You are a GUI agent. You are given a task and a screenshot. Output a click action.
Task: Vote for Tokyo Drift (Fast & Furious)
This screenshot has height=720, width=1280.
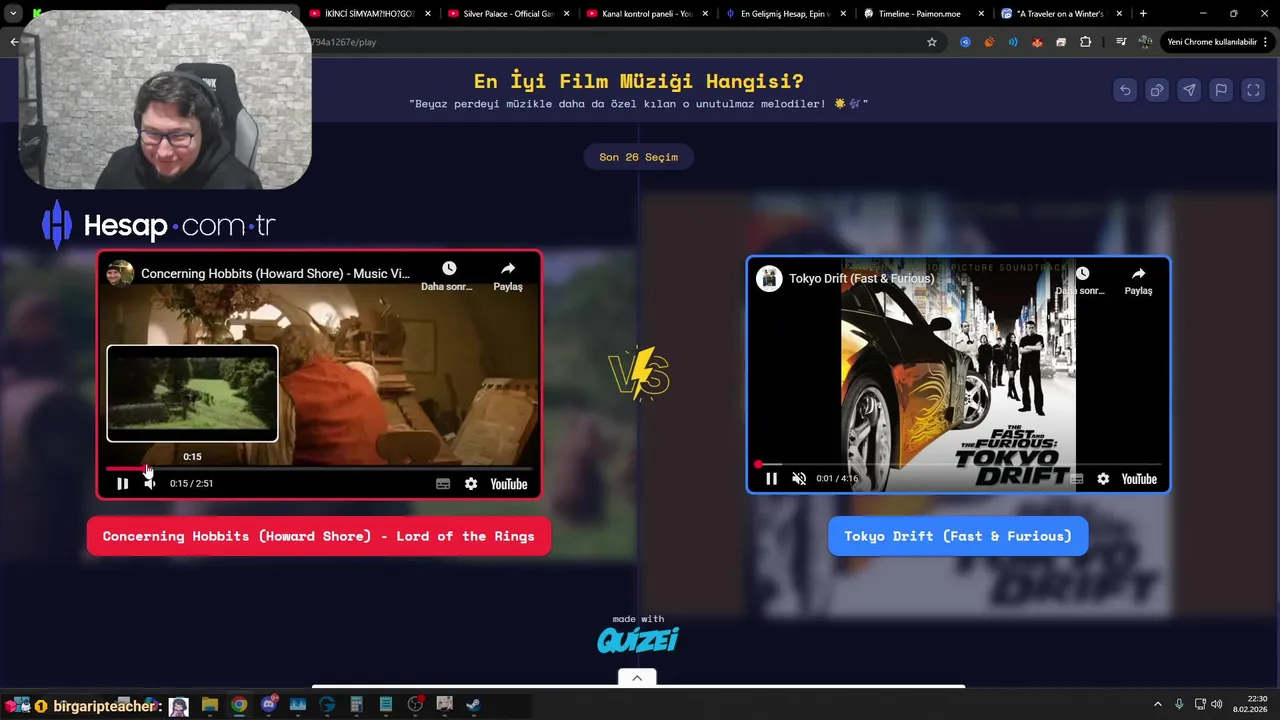click(x=958, y=536)
